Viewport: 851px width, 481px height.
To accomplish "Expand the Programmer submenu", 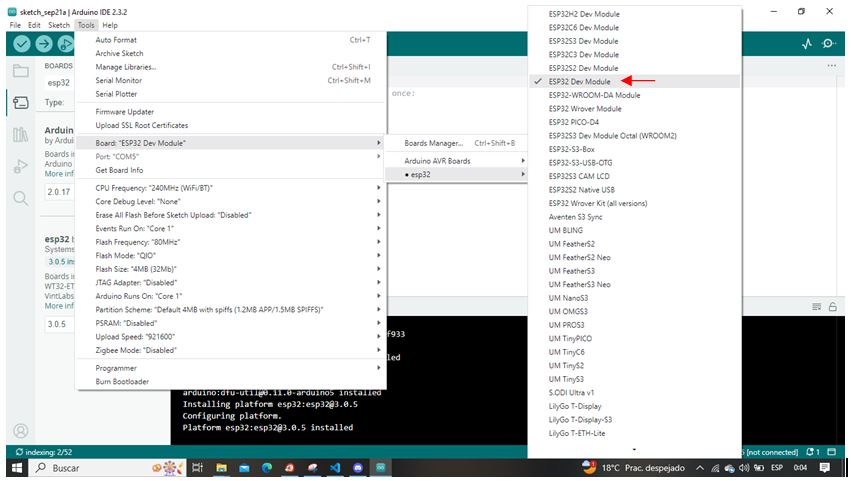I will pyautogui.click(x=231, y=368).
